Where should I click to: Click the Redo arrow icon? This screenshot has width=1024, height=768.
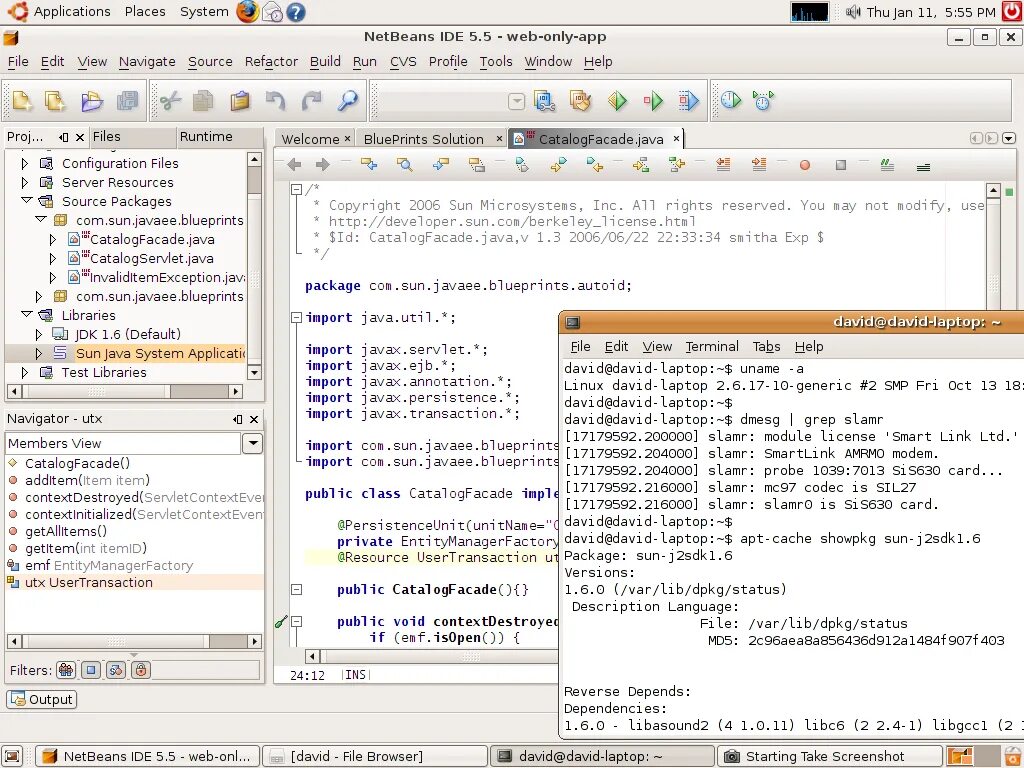[312, 101]
